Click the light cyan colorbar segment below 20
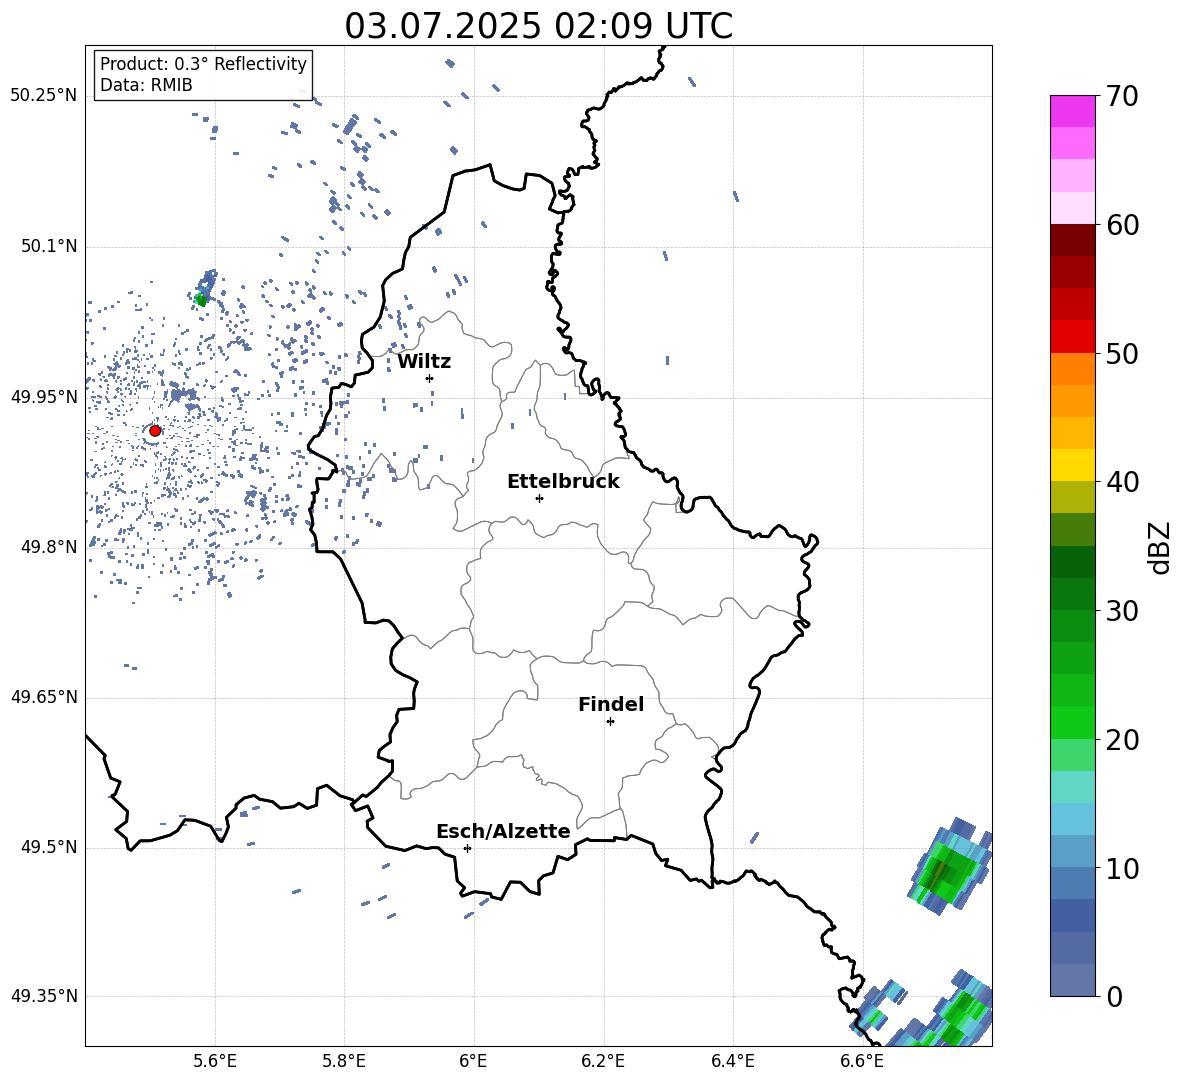 pyautogui.click(x=1073, y=787)
